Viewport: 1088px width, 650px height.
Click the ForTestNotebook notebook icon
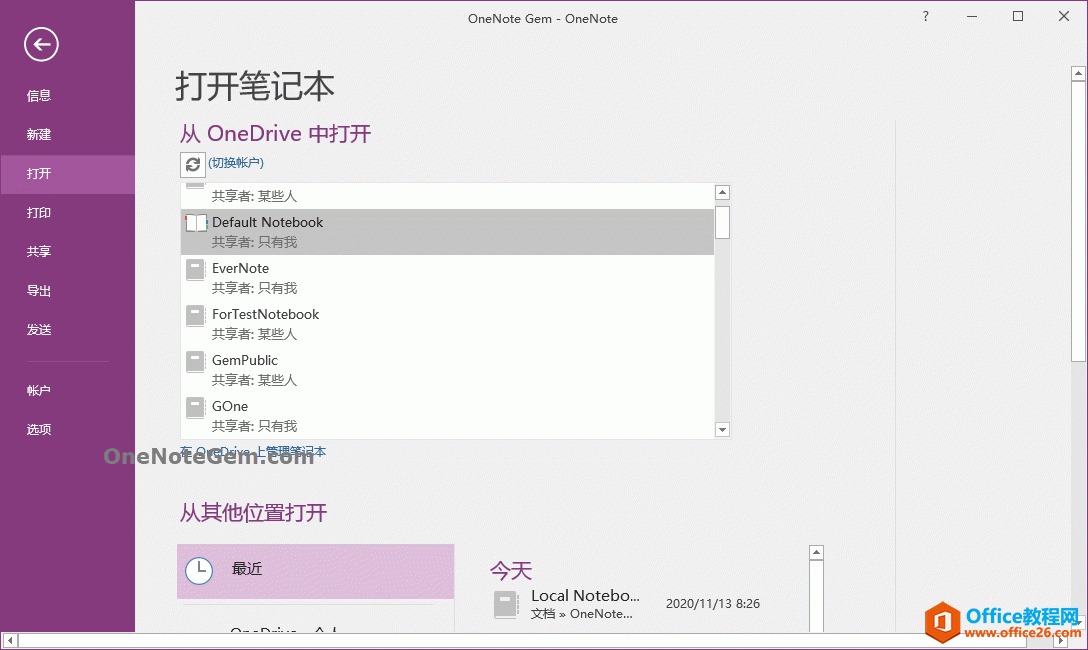click(196, 316)
